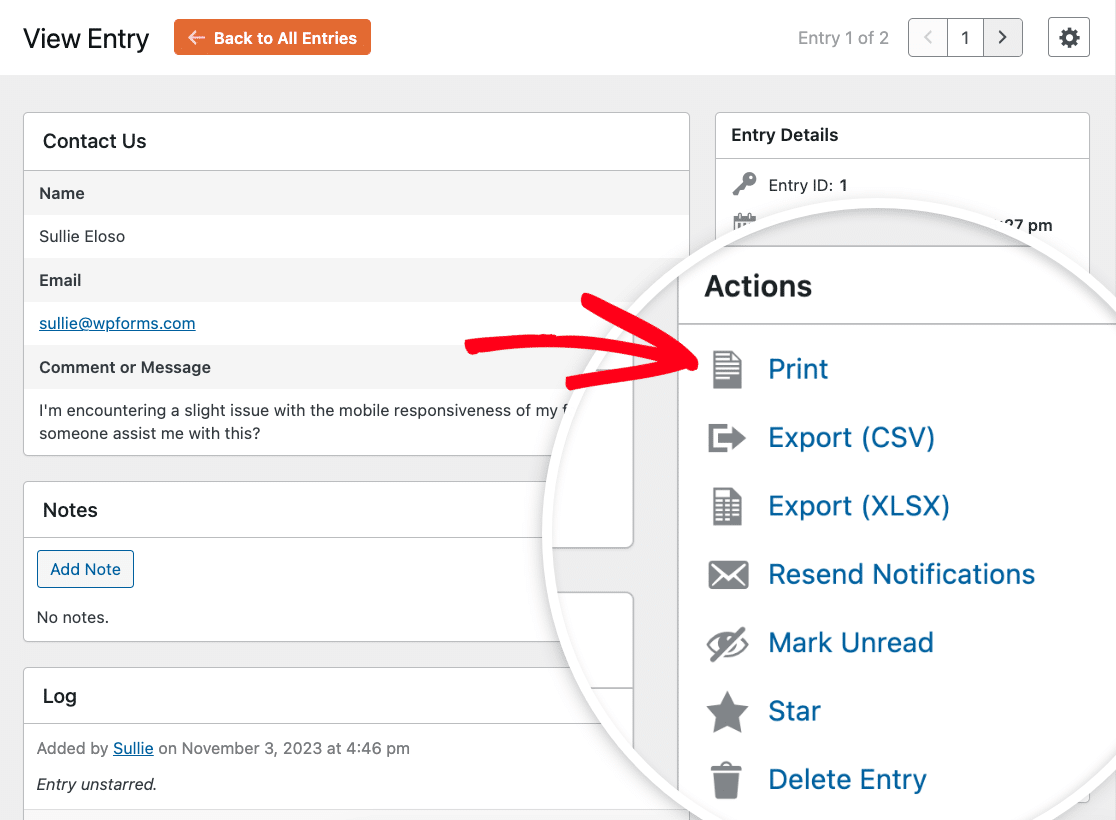Open the settings gear icon
Image resolution: width=1116 pixels, height=820 pixels.
point(1069,38)
